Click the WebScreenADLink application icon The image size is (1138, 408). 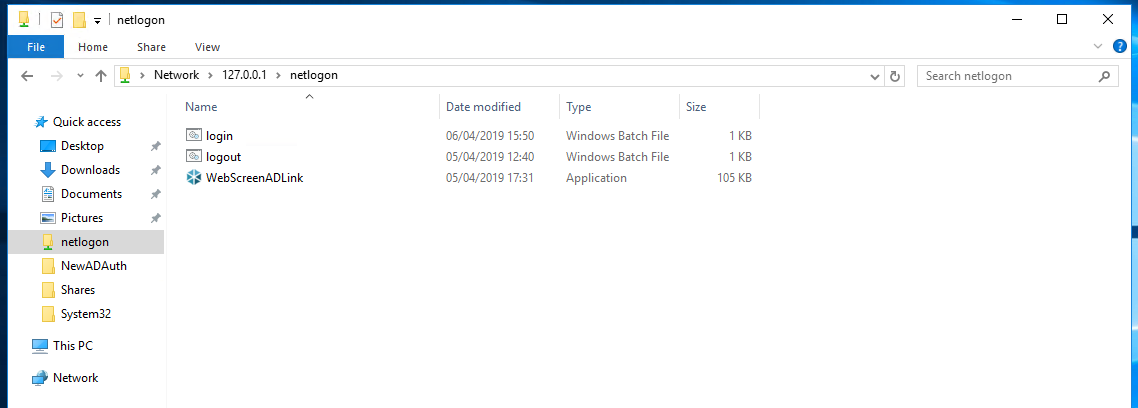[x=194, y=178]
